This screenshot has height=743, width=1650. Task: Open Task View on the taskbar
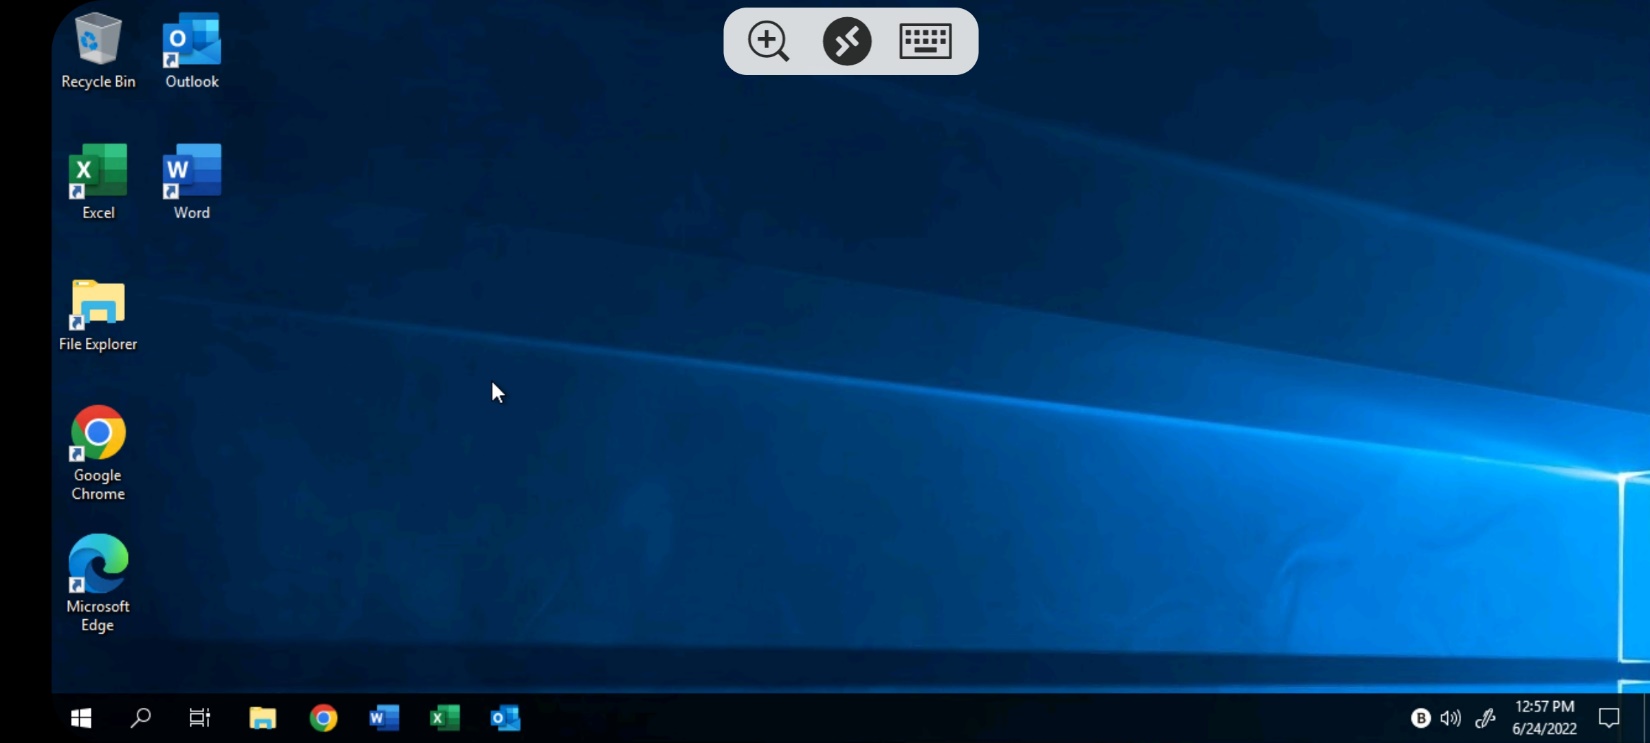point(200,718)
